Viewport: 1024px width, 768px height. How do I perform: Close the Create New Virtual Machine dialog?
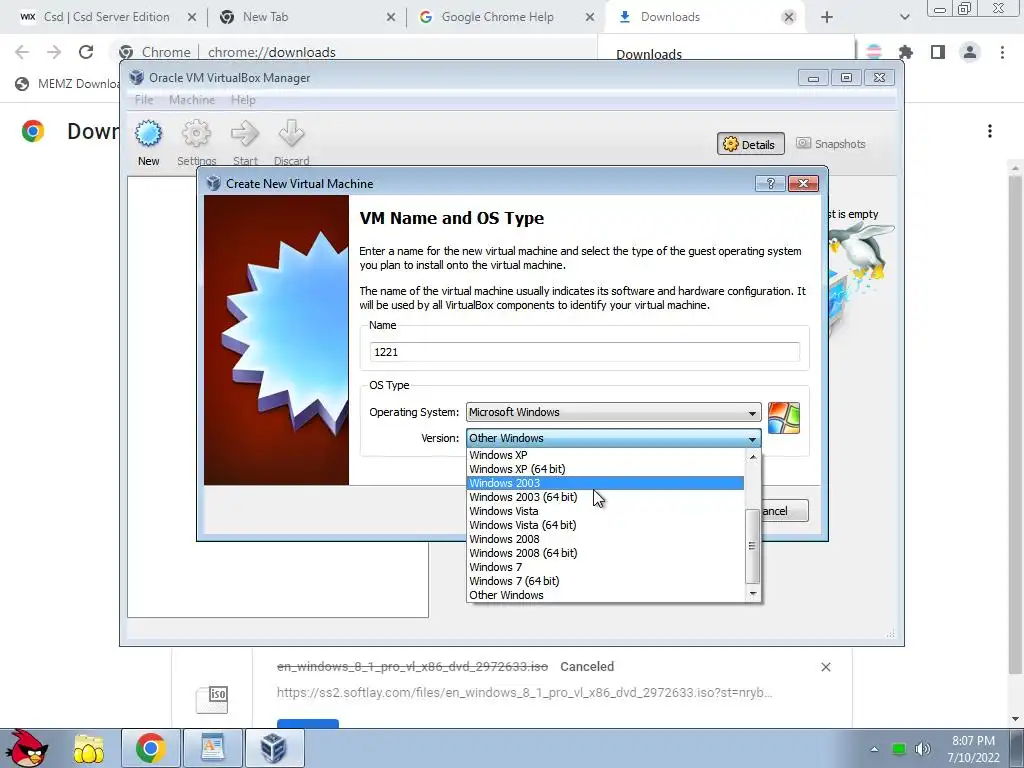pyautogui.click(x=803, y=184)
